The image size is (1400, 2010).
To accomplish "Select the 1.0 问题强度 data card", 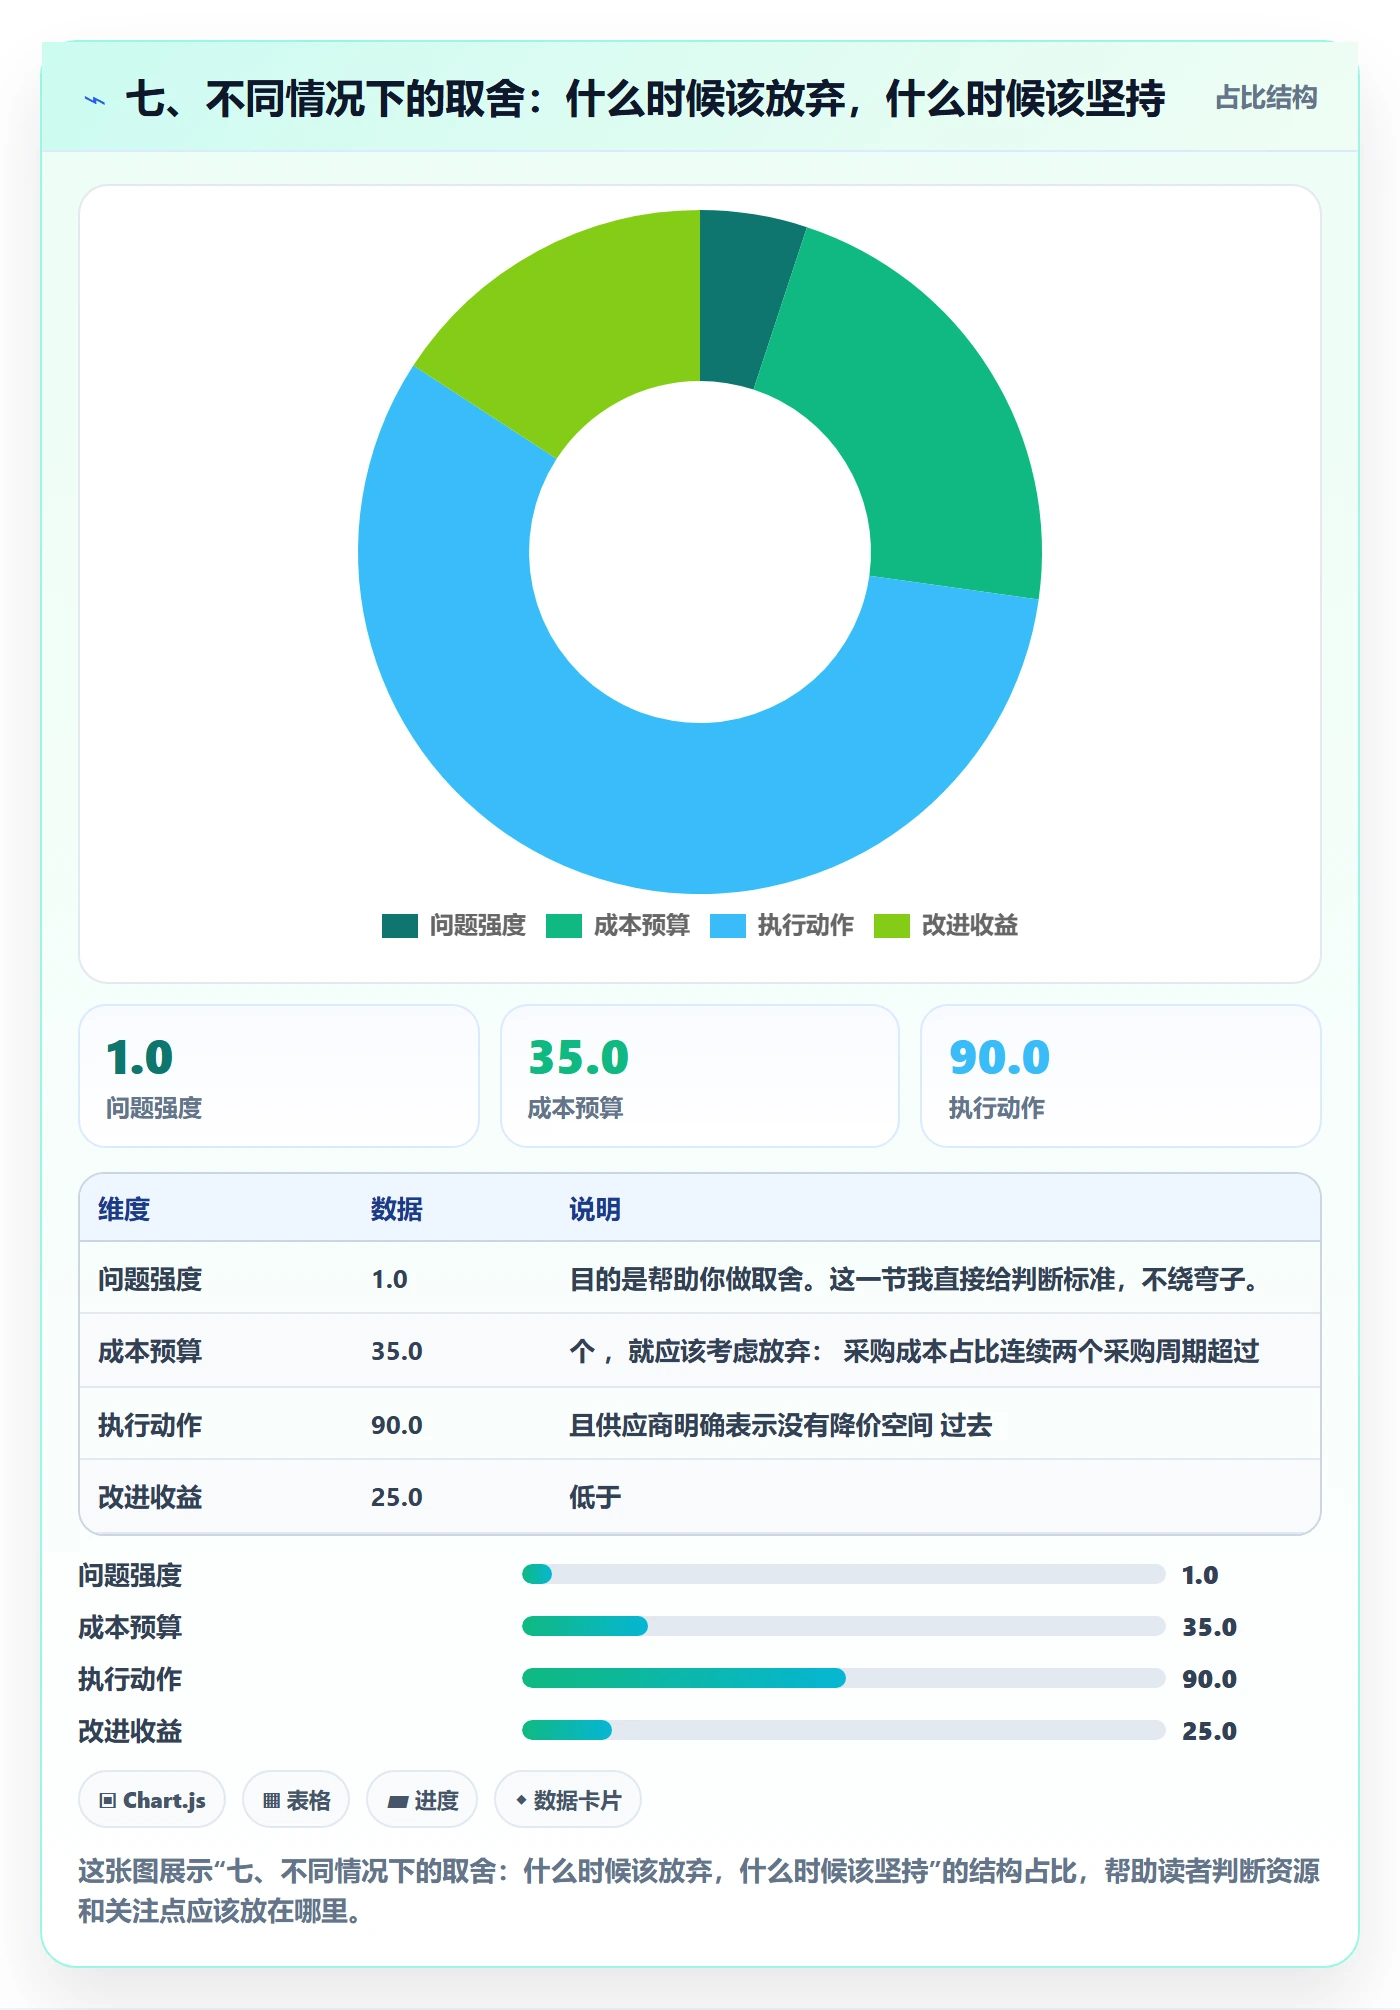I will coord(279,1076).
